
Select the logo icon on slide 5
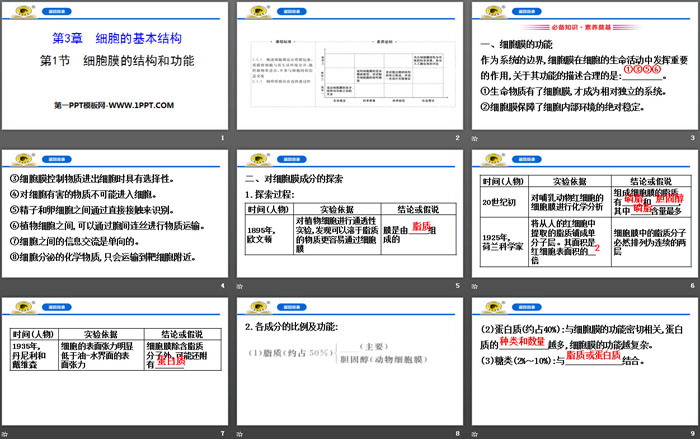pyautogui.click(x=254, y=158)
